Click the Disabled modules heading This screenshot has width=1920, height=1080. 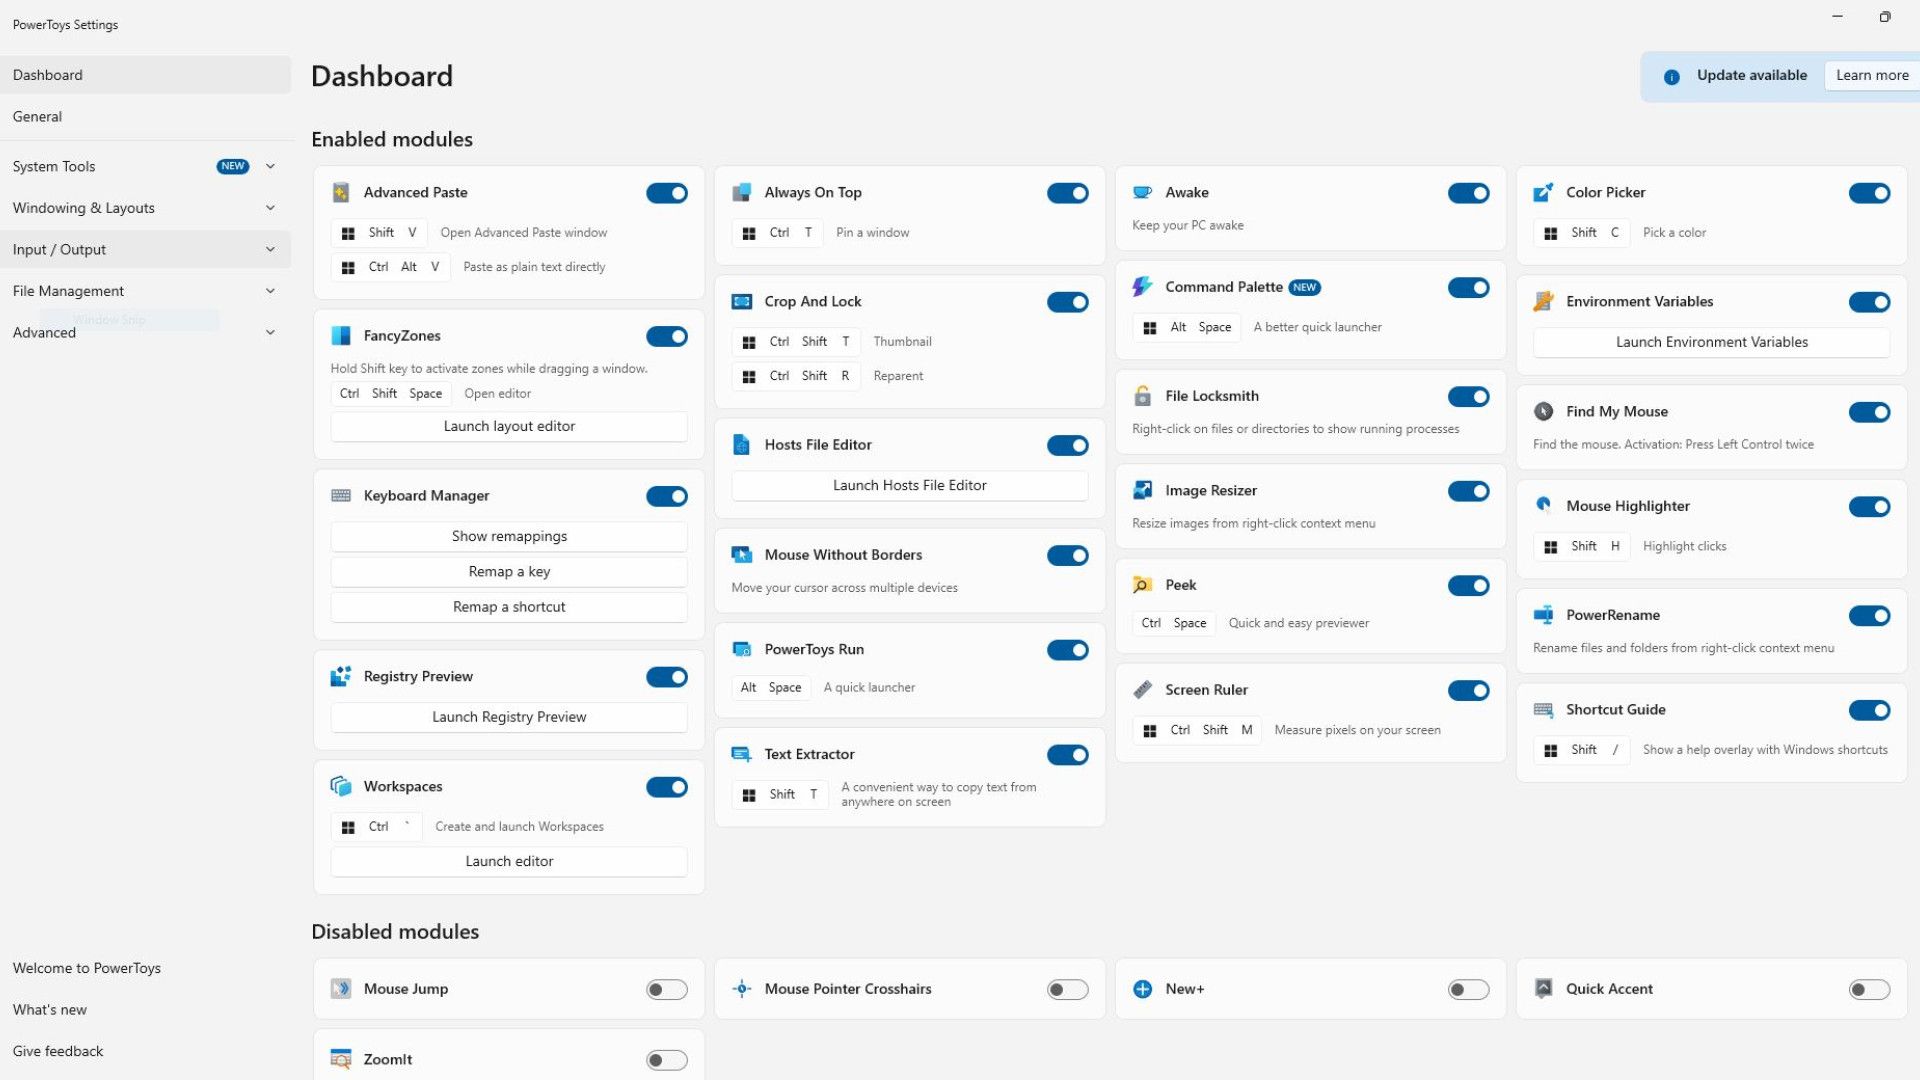click(395, 931)
